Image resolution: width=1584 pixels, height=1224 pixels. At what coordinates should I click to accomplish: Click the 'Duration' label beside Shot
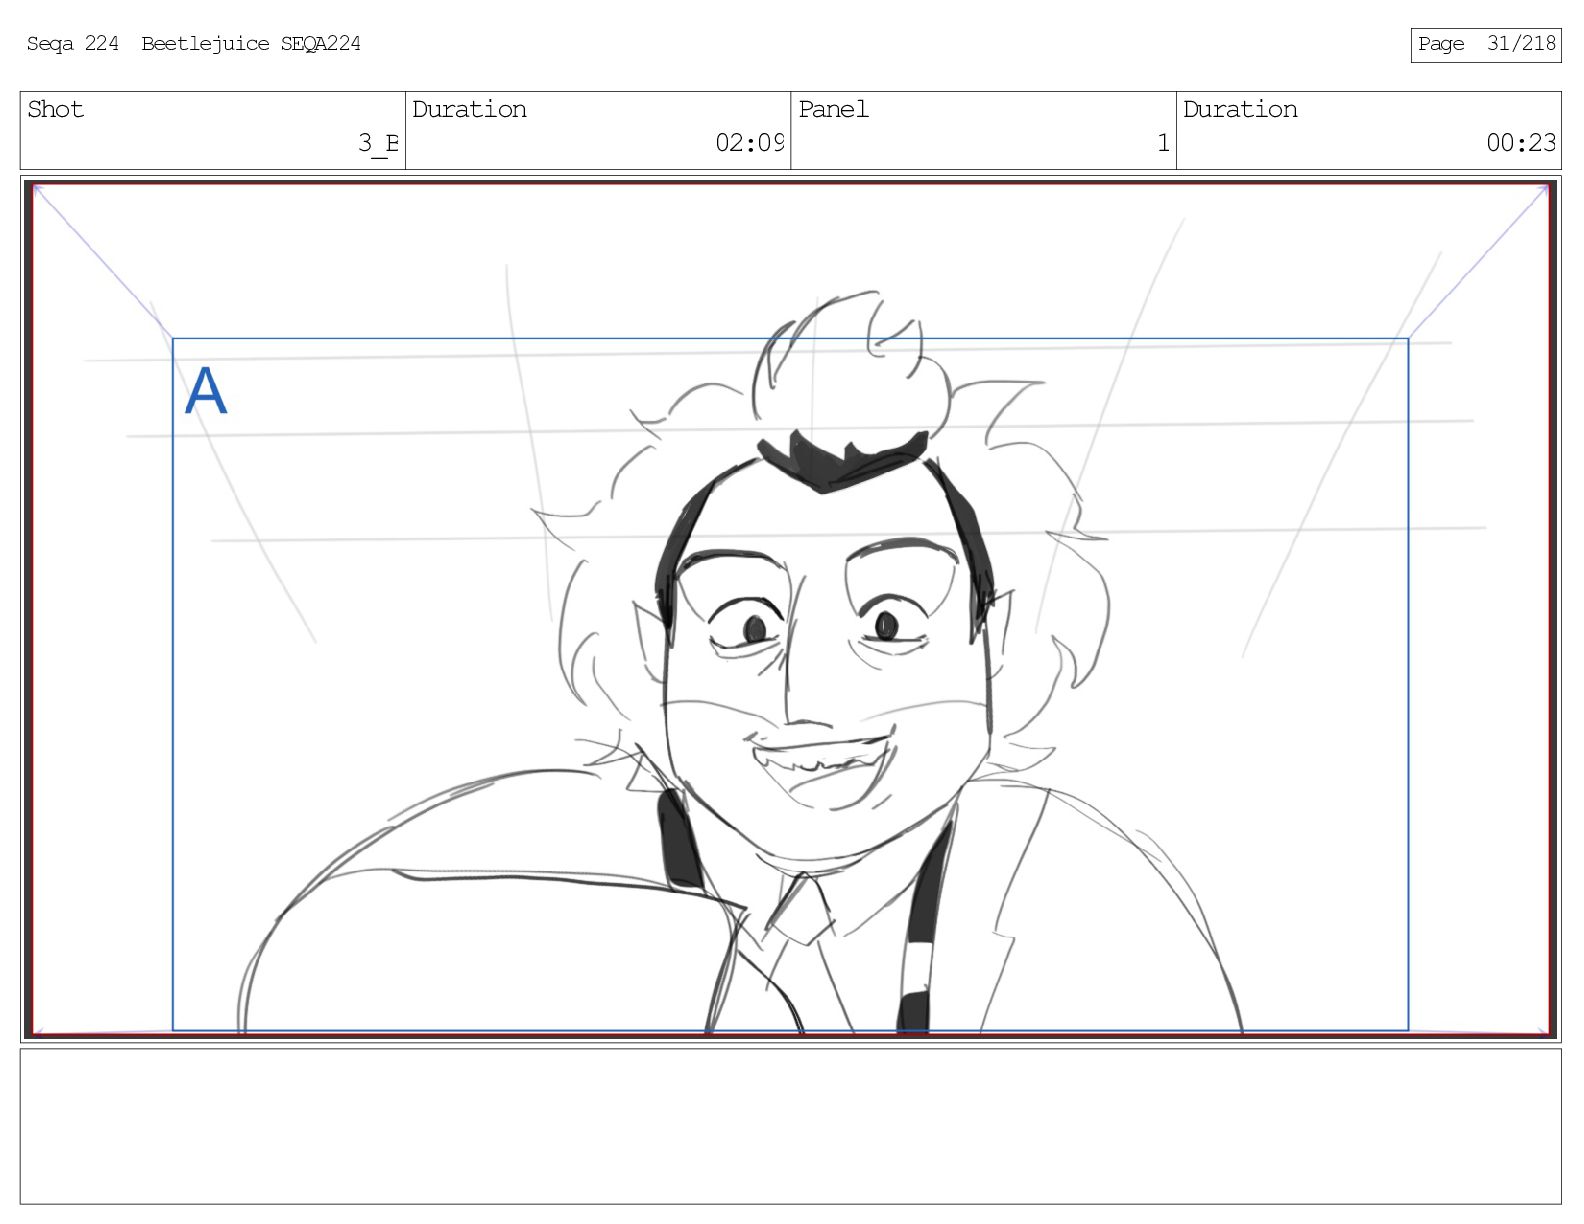[469, 109]
